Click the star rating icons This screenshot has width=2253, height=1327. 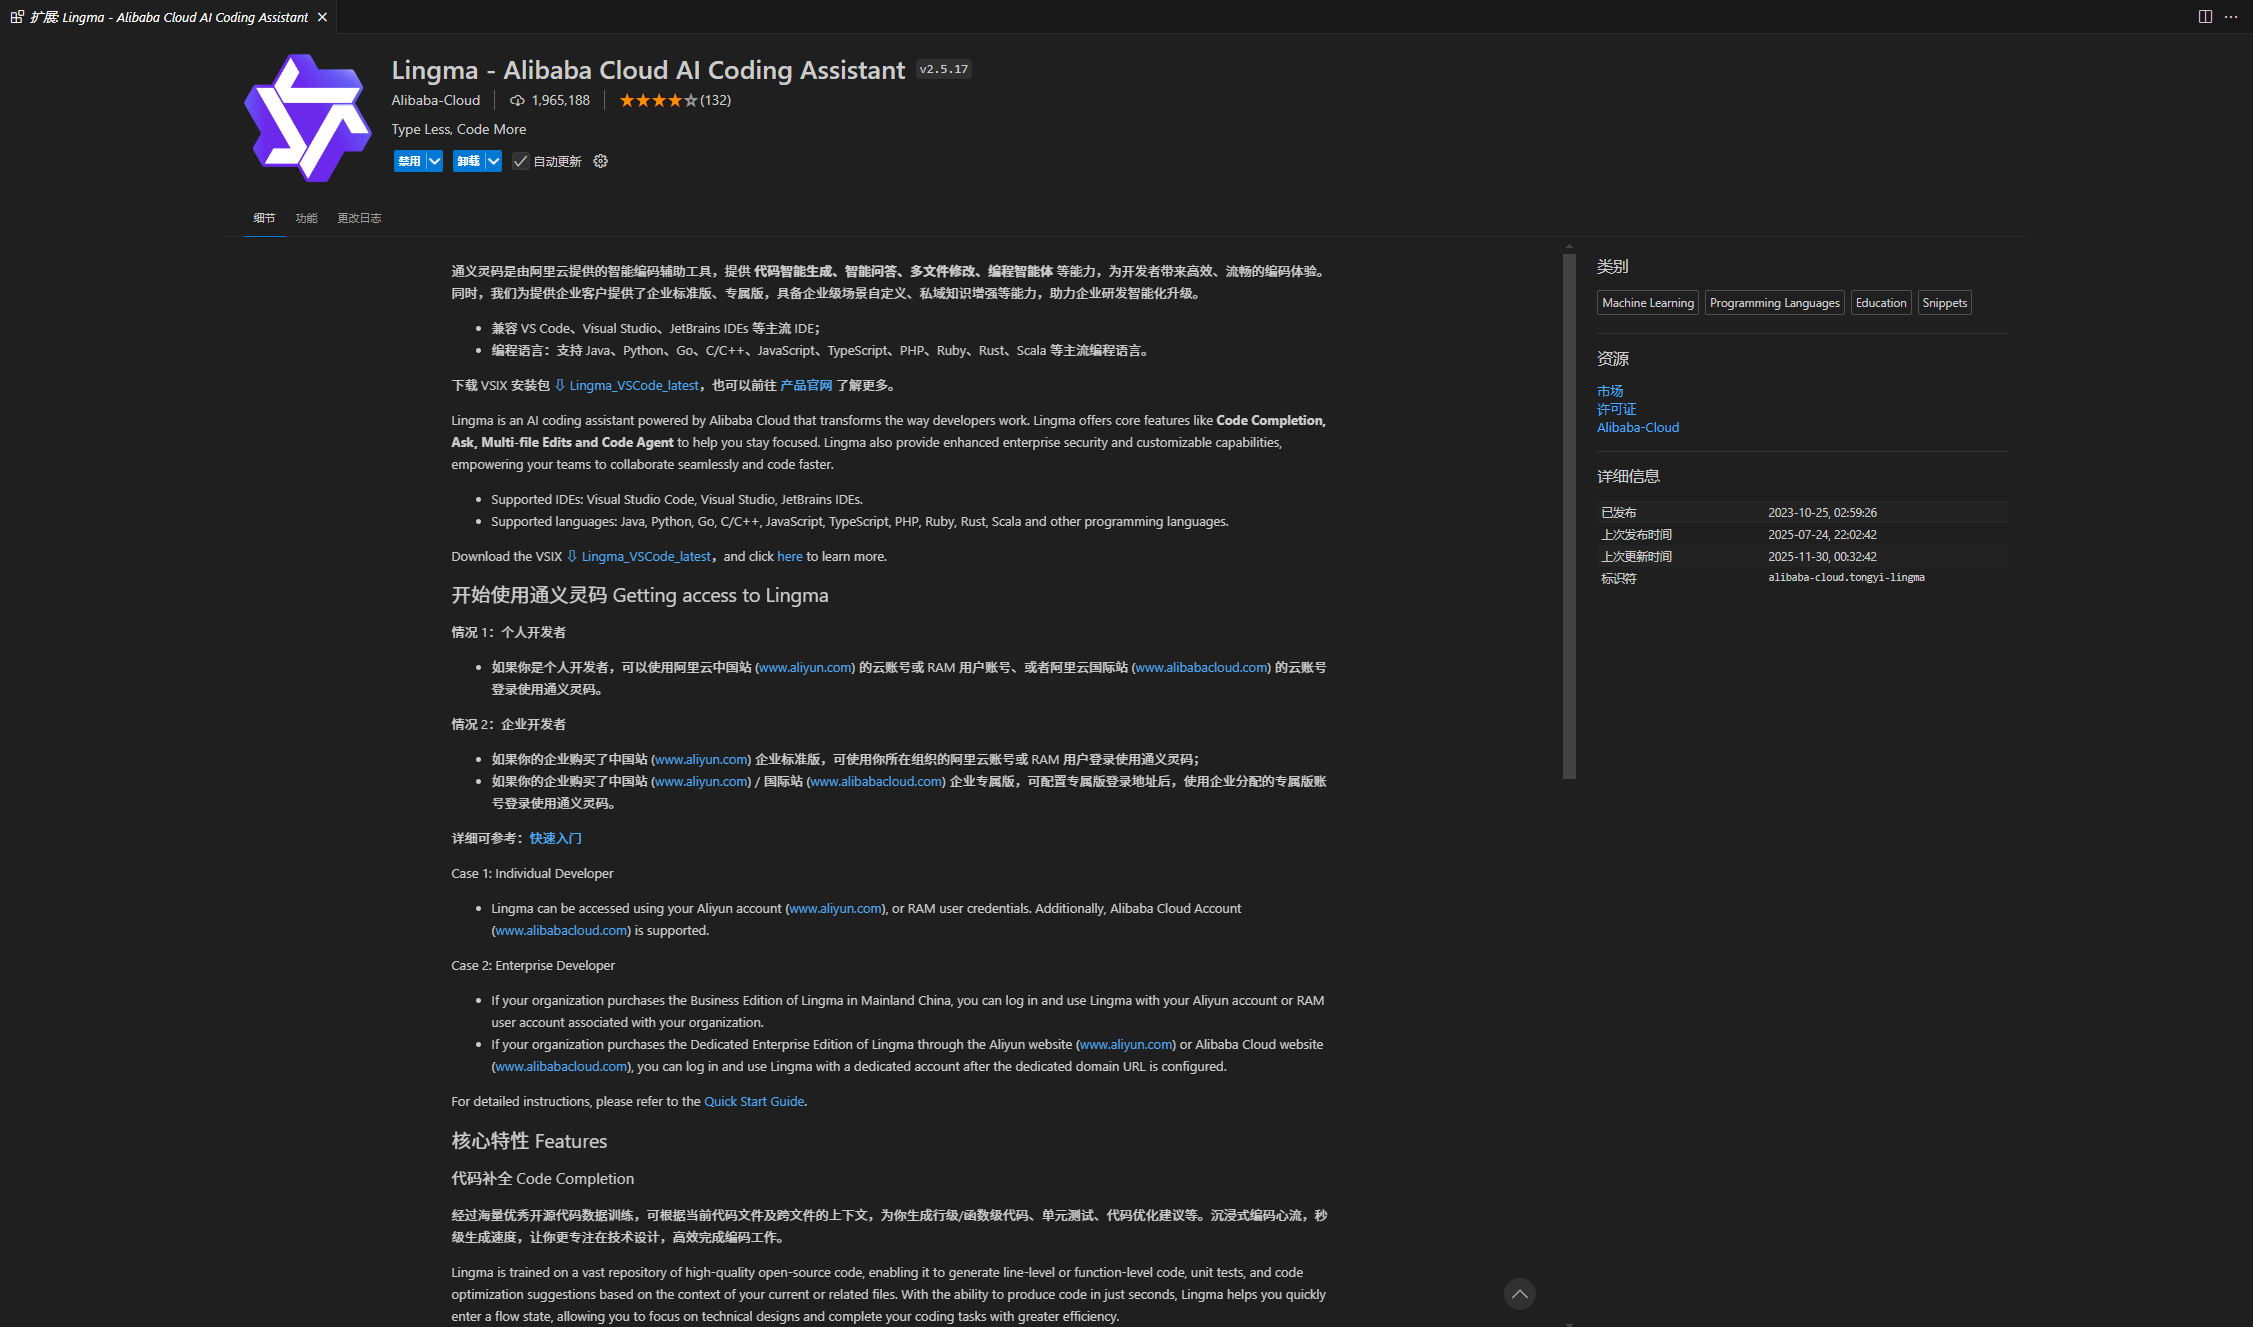(657, 100)
